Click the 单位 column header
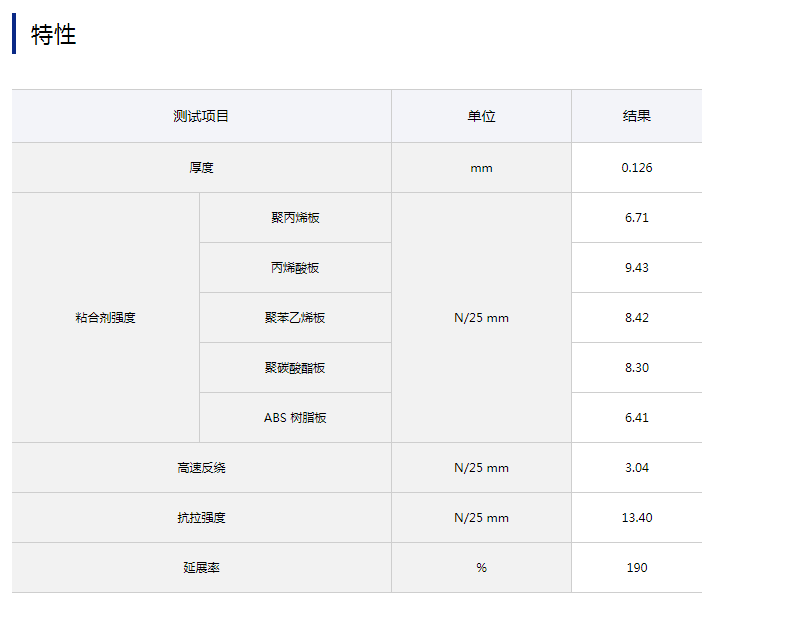 click(481, 116)
